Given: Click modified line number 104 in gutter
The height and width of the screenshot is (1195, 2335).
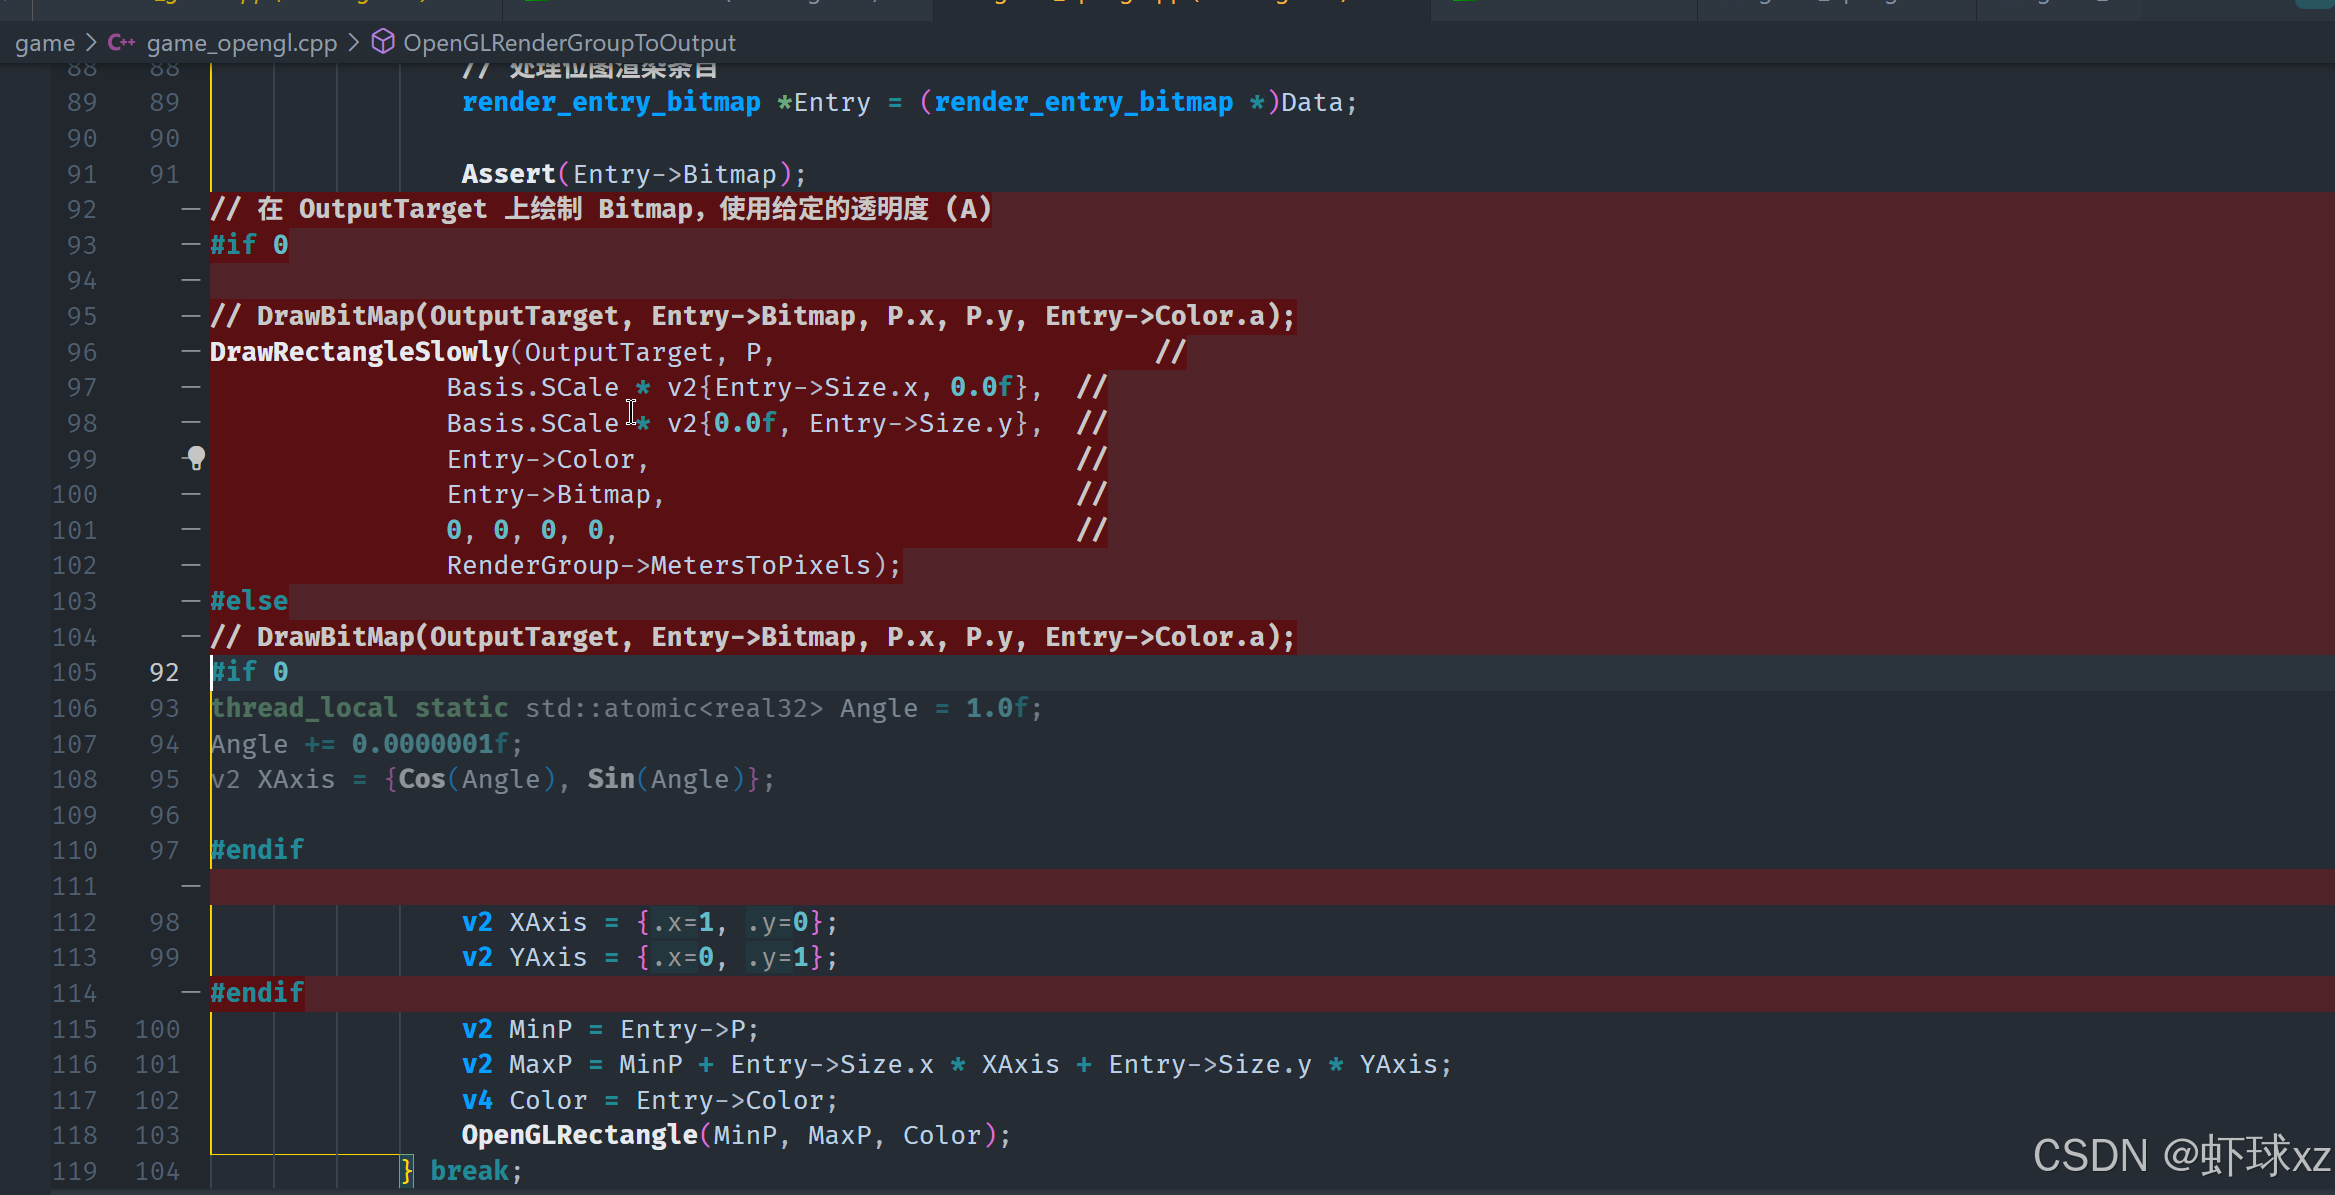Looking at the screenshot, I should 157,1171.
